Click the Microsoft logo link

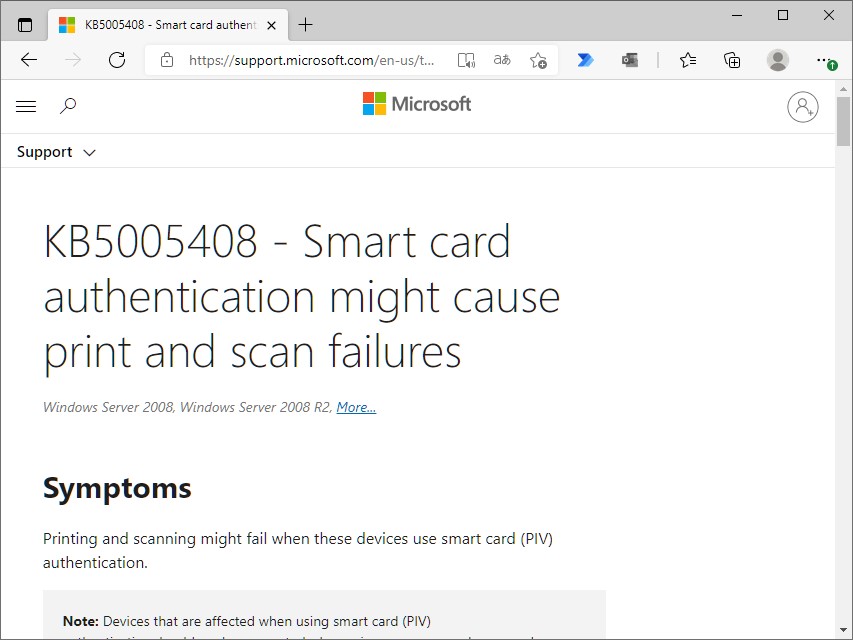(x=417, y=104)
